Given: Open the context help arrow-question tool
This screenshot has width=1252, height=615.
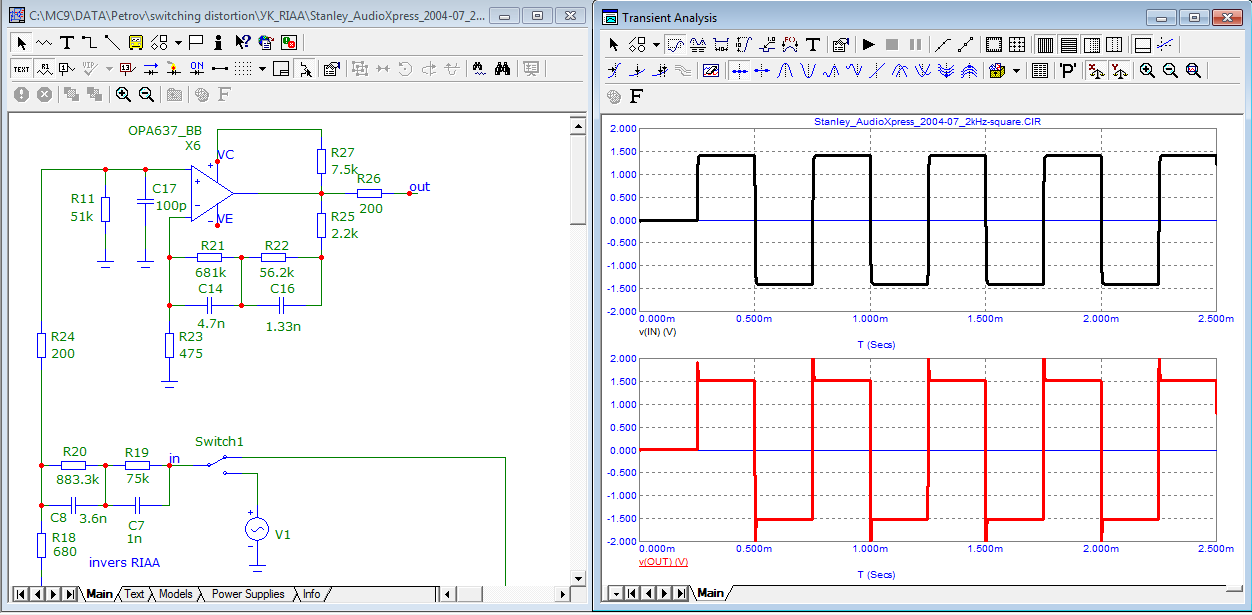Looking at the screenshot, I should [242, 42].
